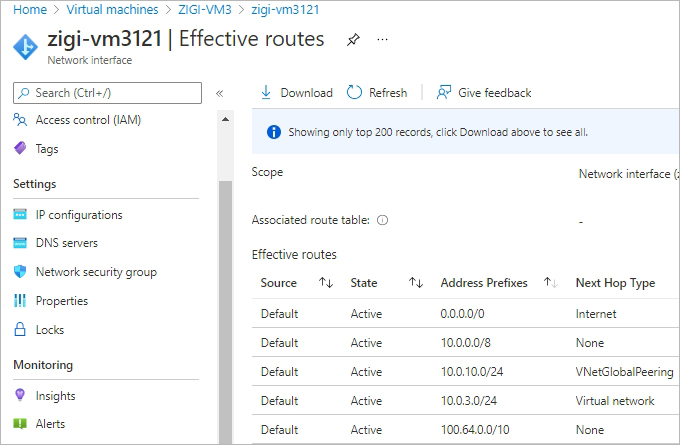Click the VNetGlobalPeering next hop cell
The height and width of the screenshot is (445, 680).
click(x=624, y=372)
